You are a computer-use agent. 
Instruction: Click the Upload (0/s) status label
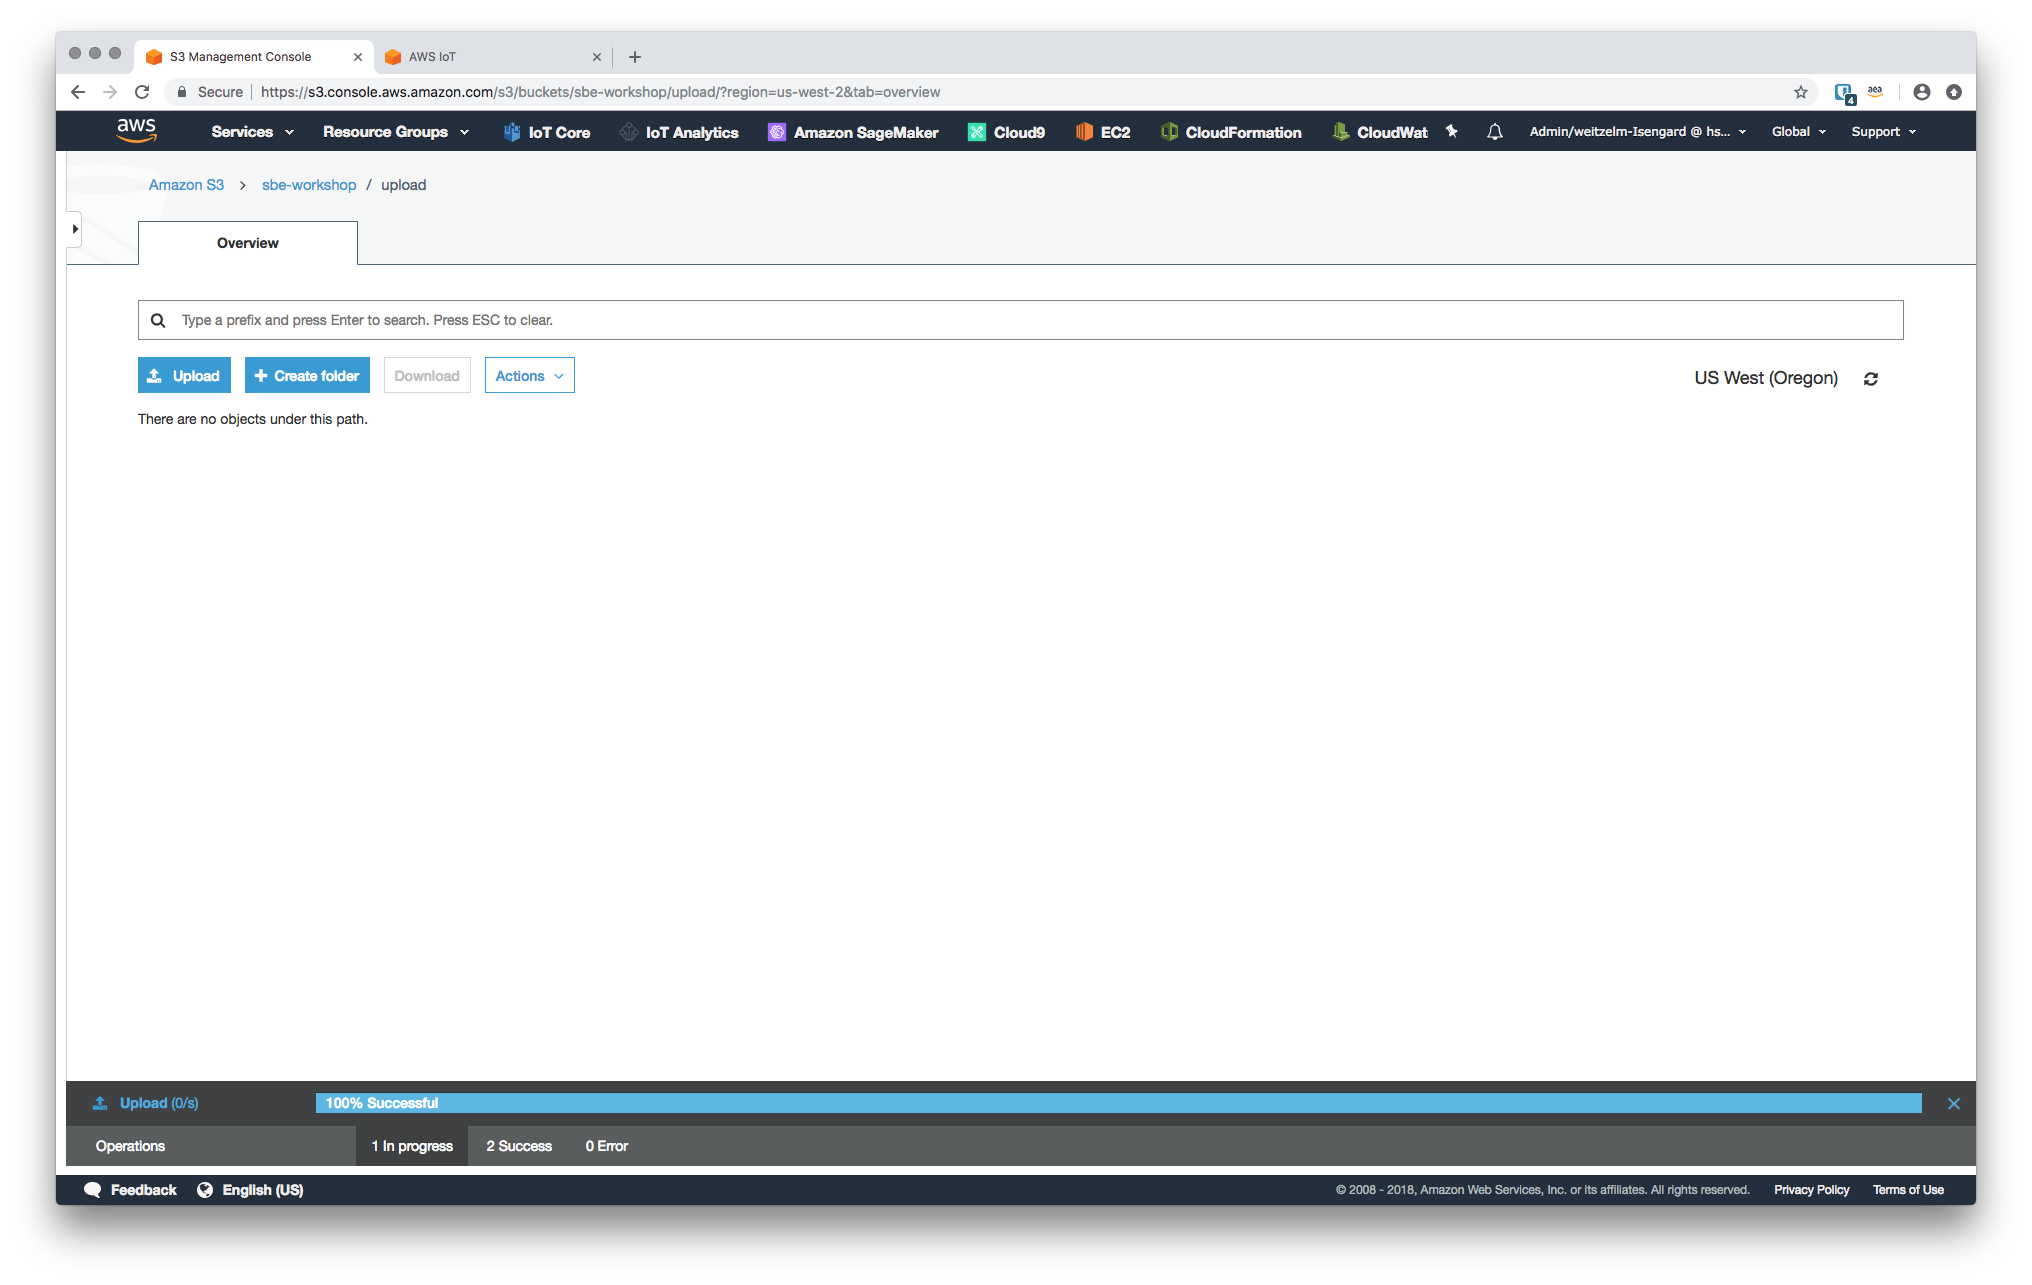point(158,1103)
